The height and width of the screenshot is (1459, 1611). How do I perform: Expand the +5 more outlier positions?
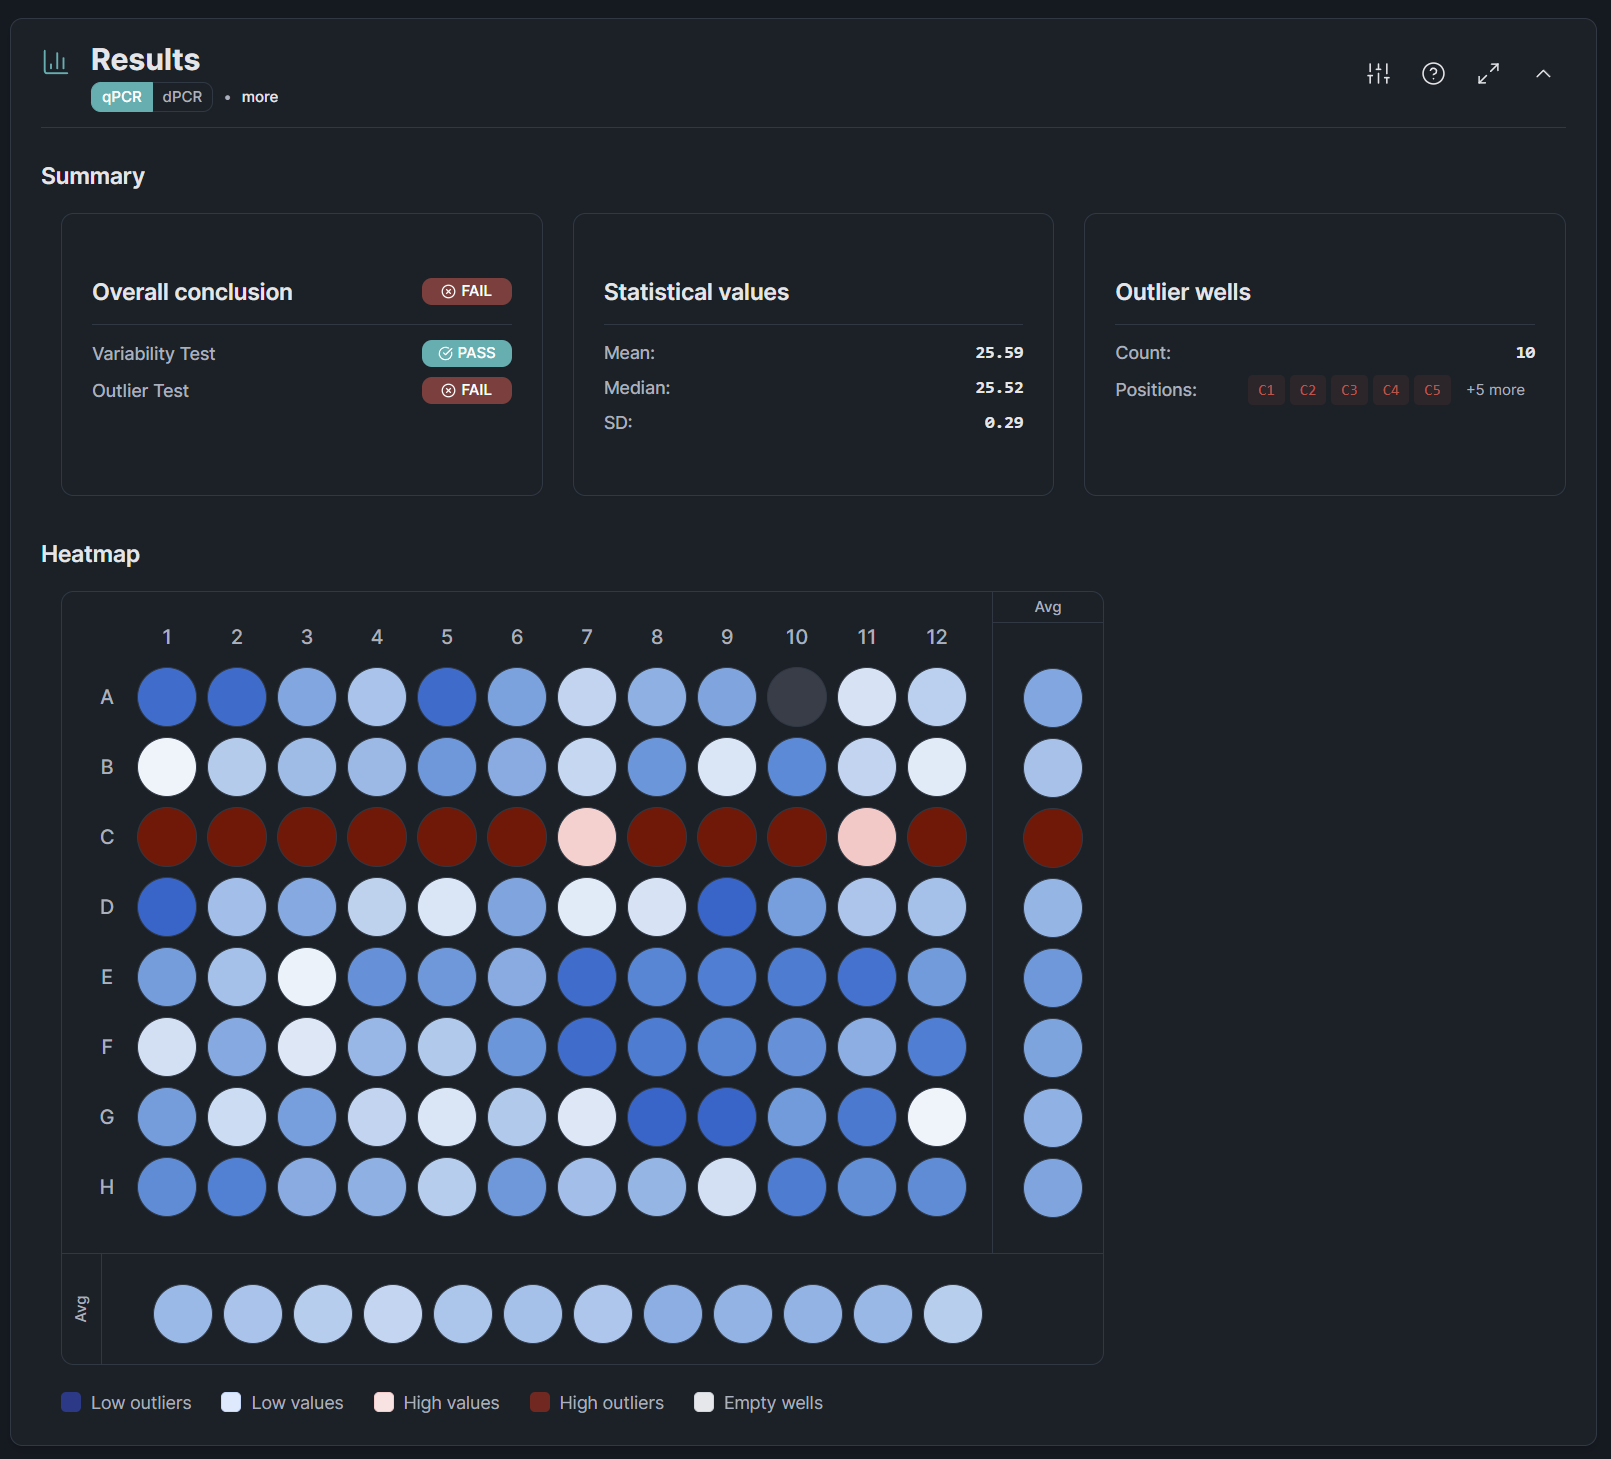[x=1495, y=390]
